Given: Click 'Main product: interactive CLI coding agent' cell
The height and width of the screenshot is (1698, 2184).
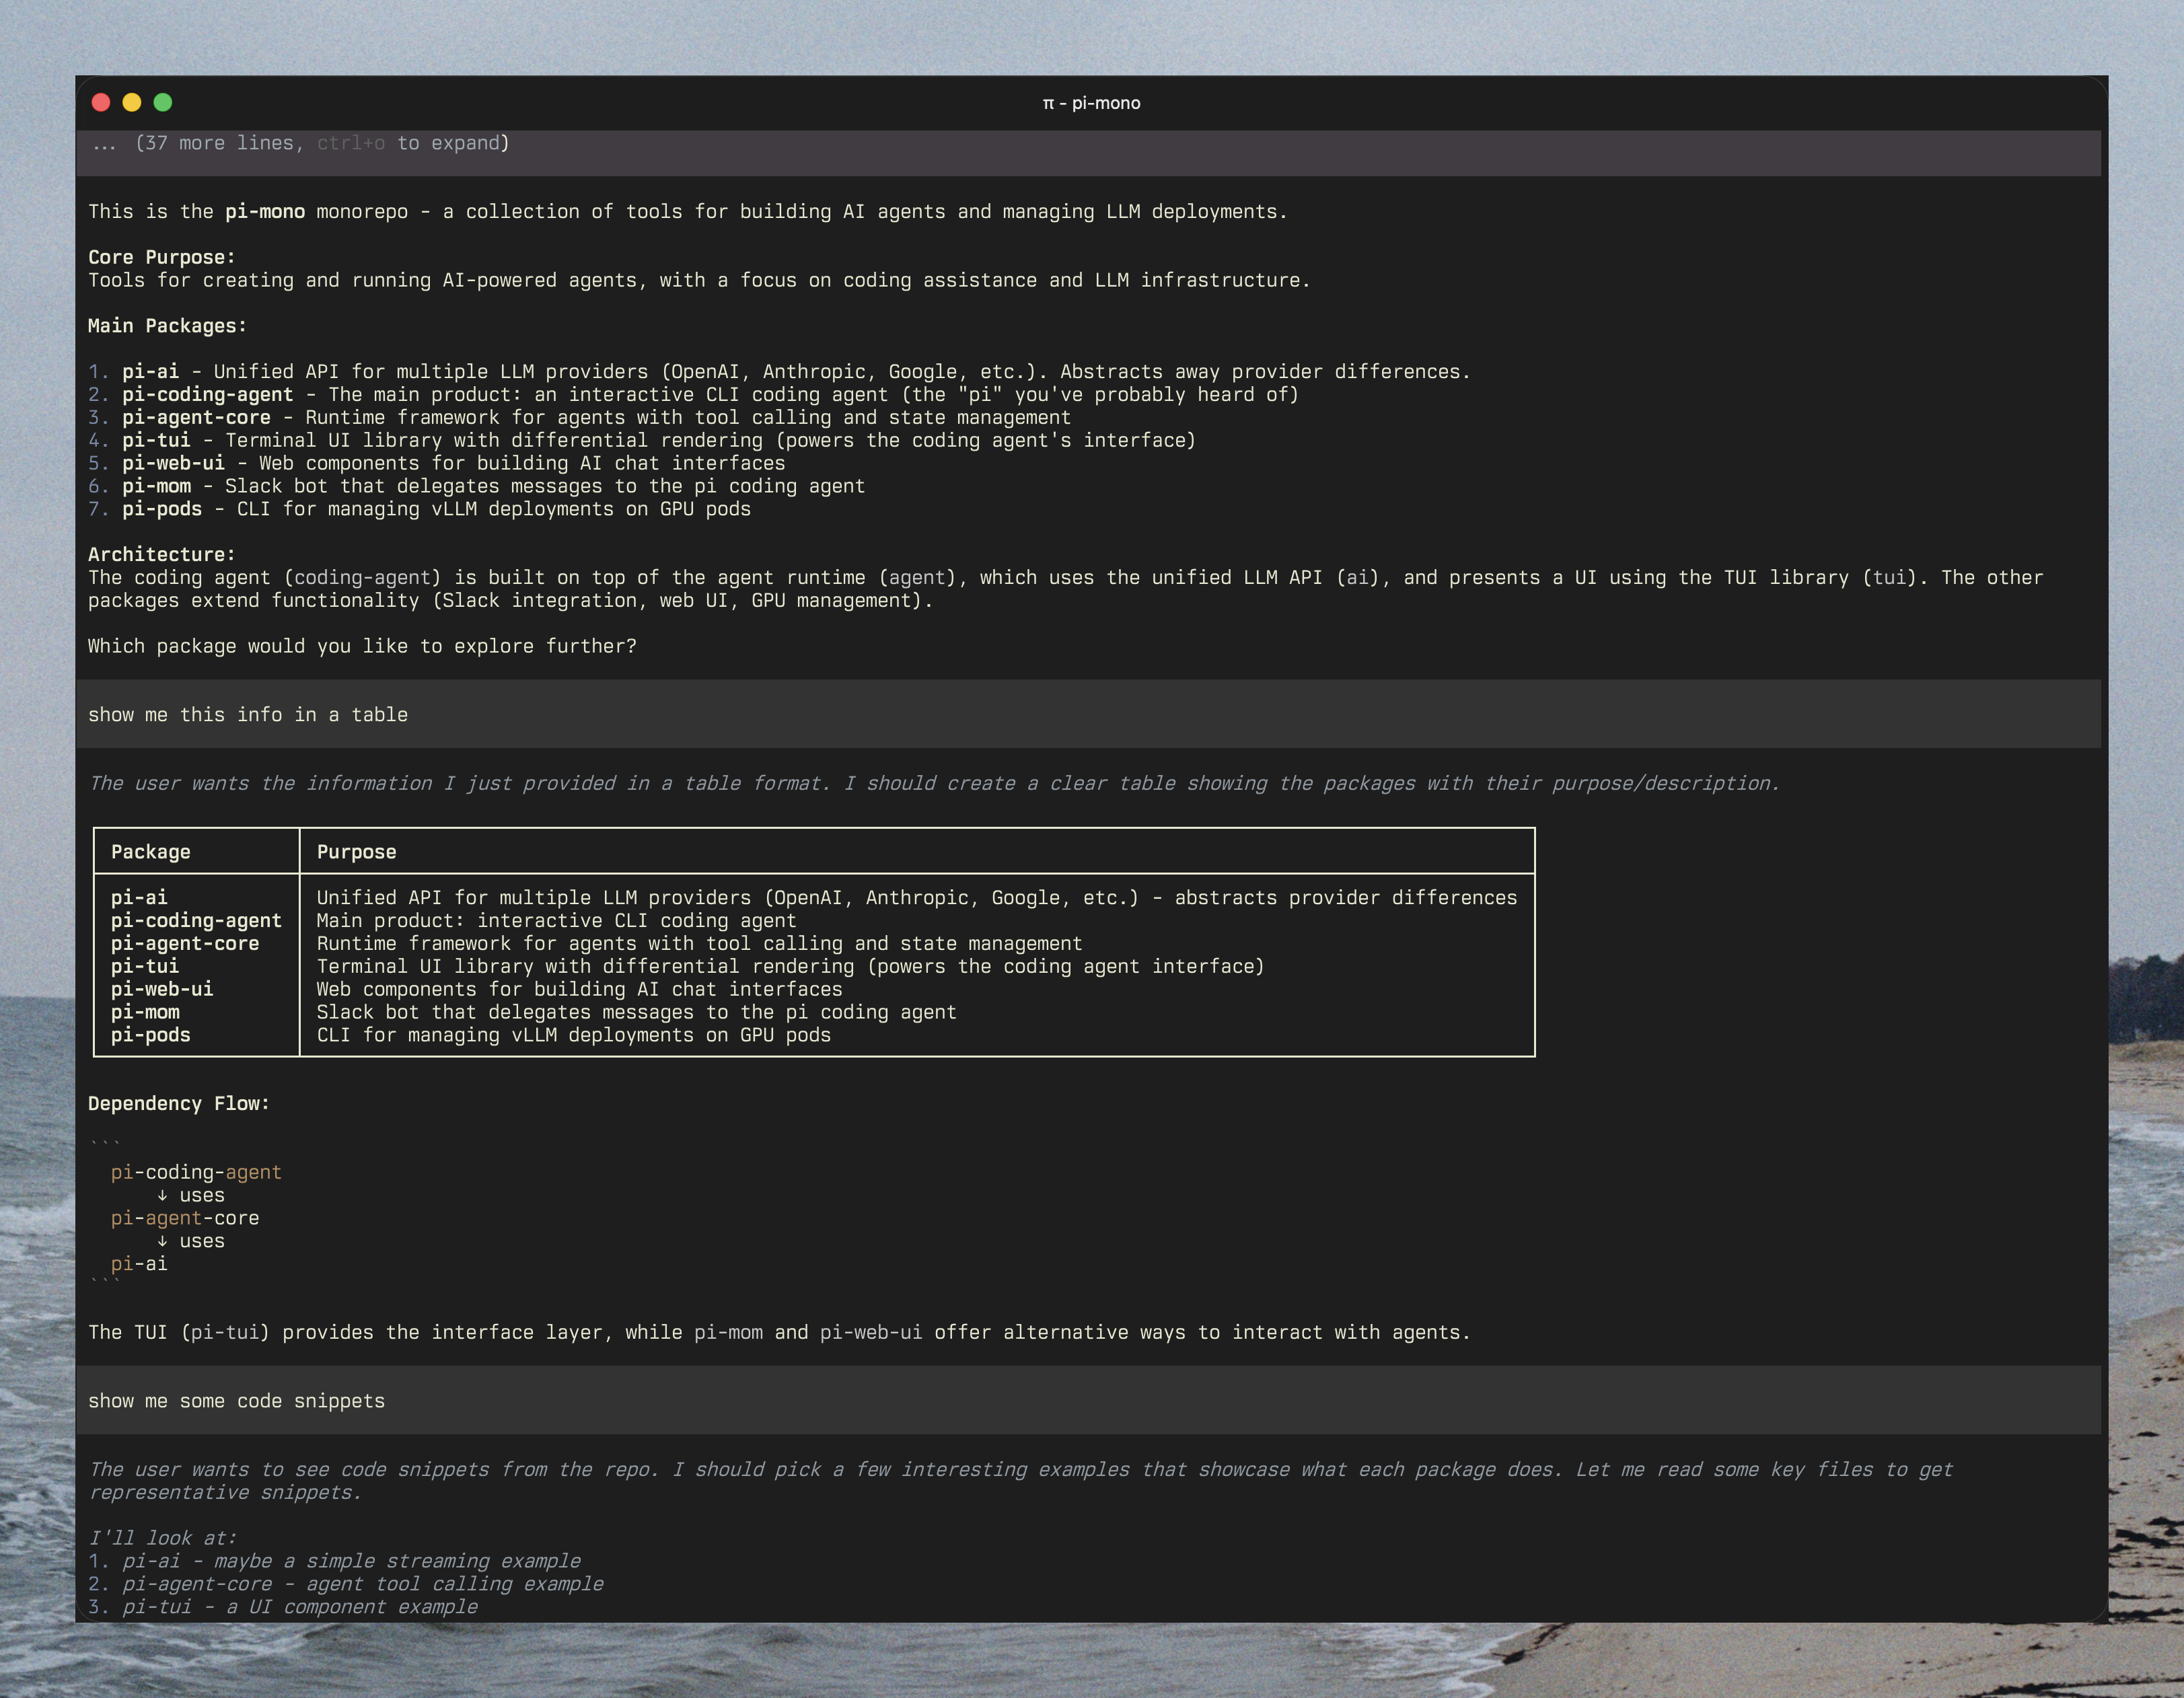Looking at the screenshot, I should click(557, 921).
